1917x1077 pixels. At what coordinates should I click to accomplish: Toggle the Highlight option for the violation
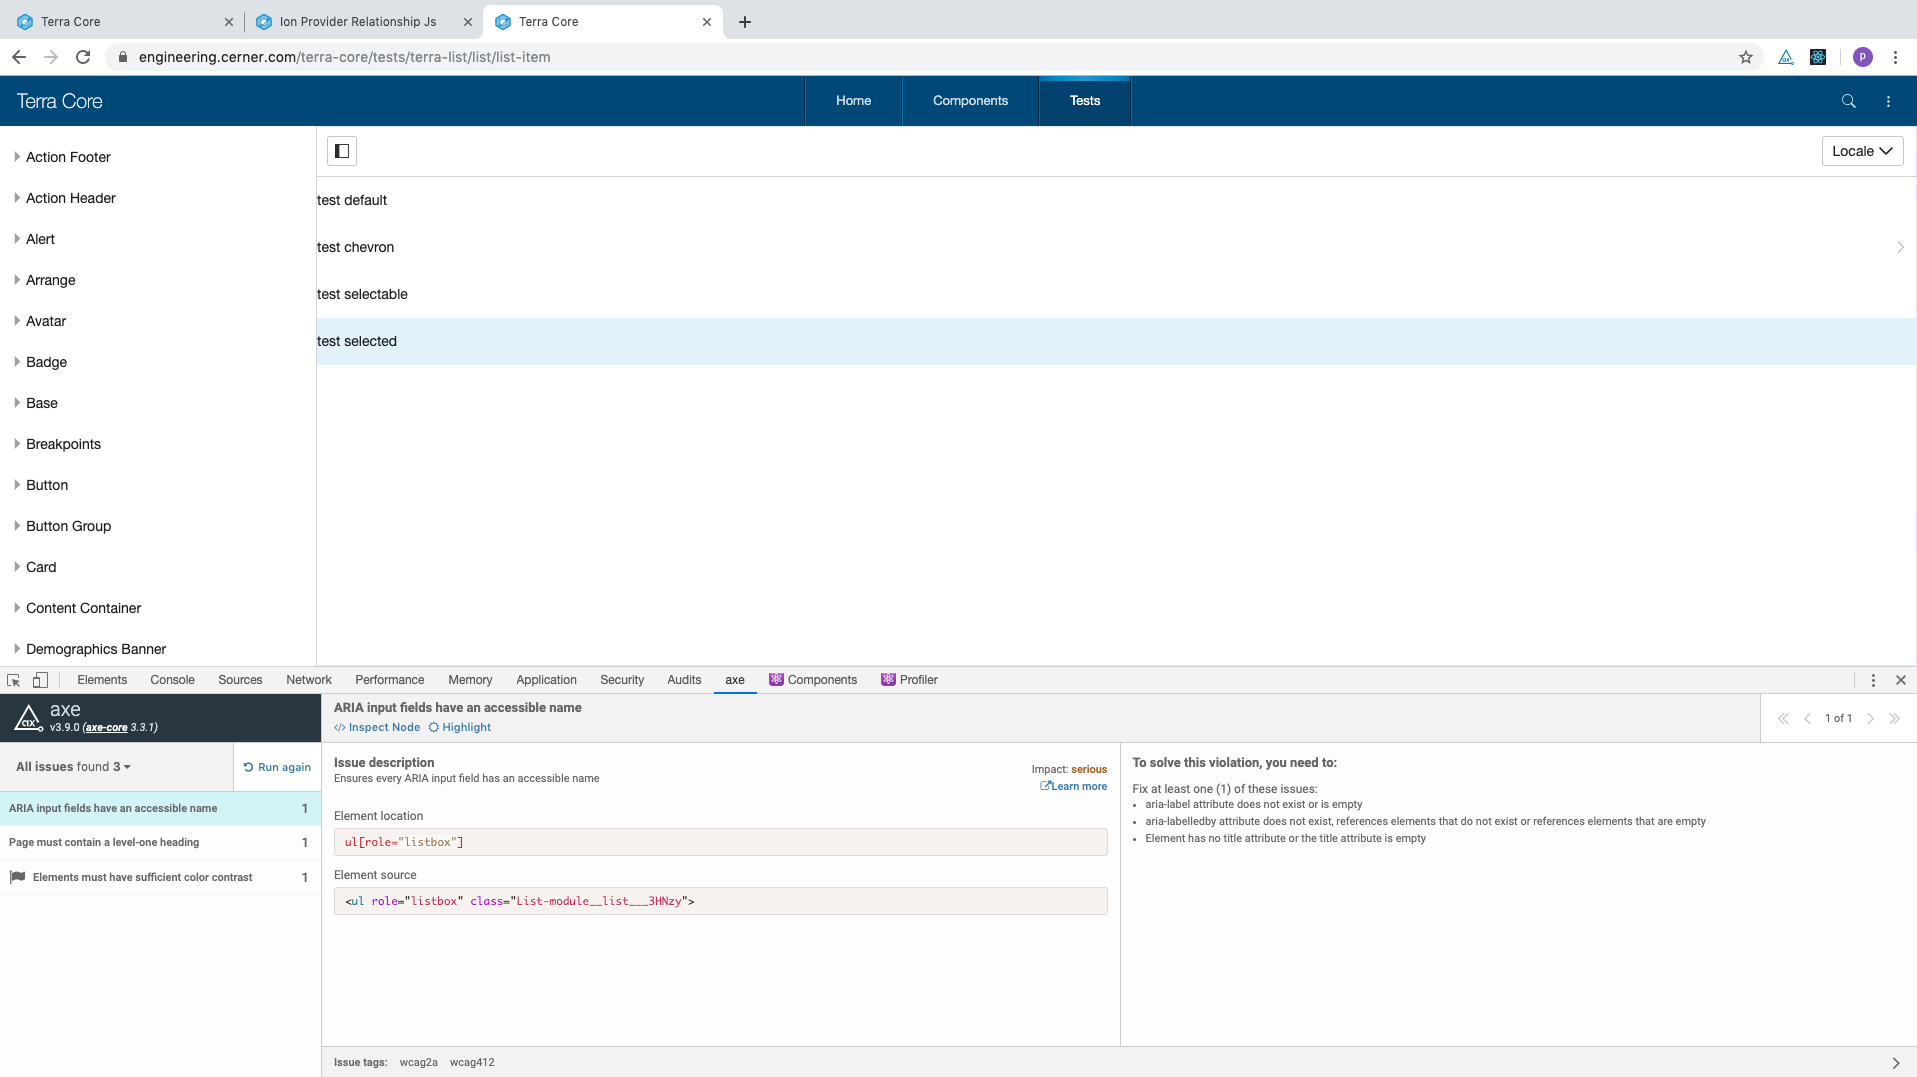coord(460,727)
